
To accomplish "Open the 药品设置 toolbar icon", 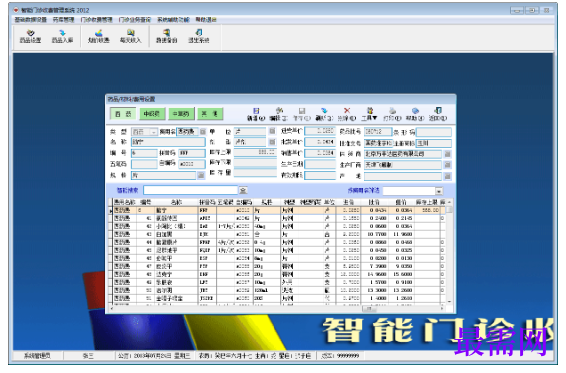I will pyautogui.click(x=30, y=36).
